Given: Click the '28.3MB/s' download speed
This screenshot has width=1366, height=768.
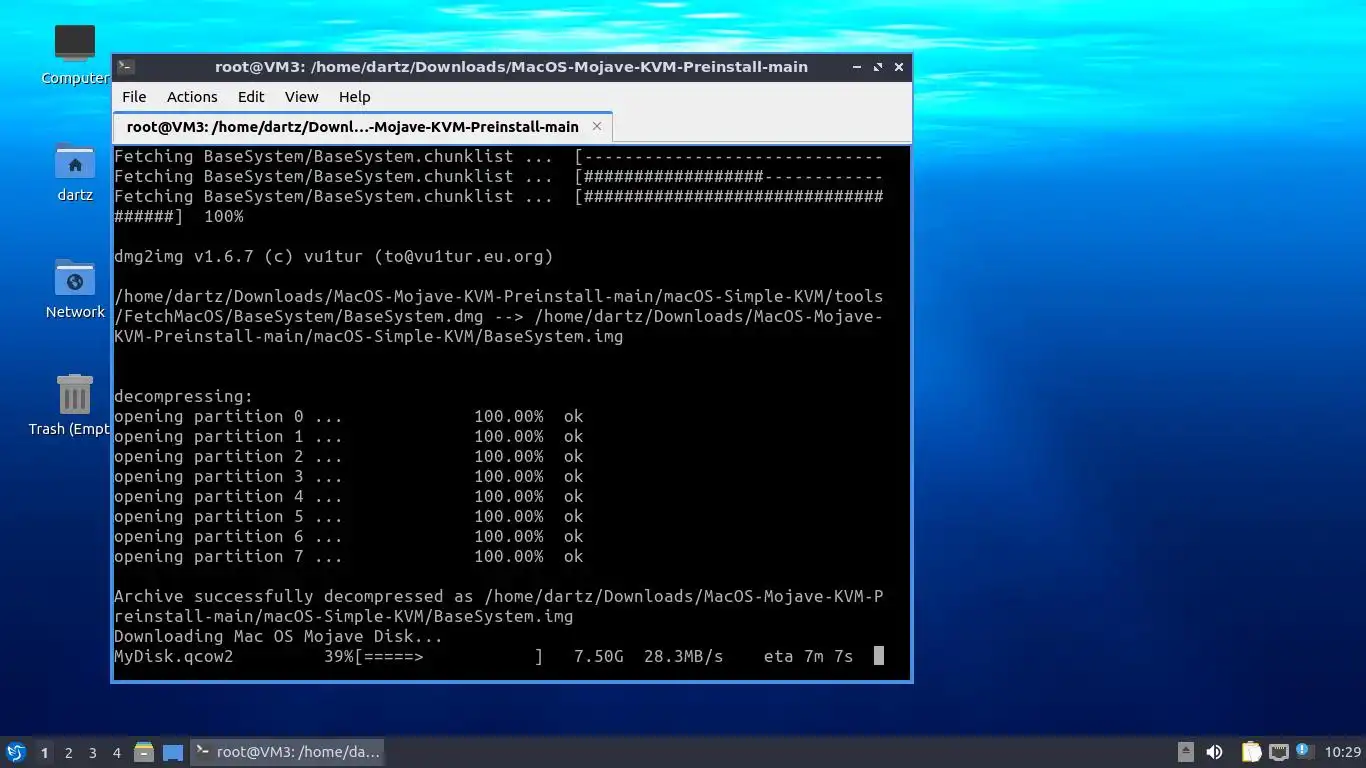Looking at the screenshot, I should point(683,657).
